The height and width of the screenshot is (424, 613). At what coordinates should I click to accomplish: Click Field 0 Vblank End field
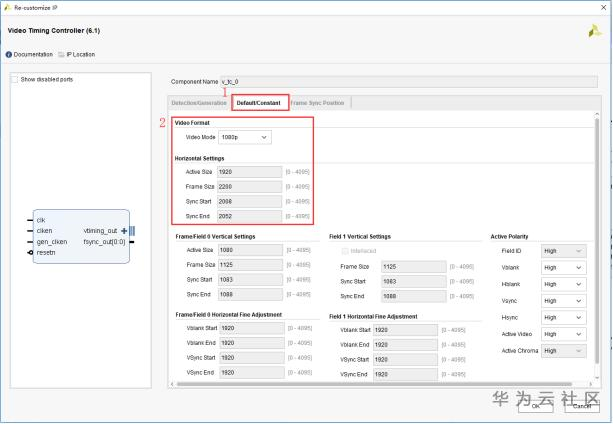coord(252,343)
